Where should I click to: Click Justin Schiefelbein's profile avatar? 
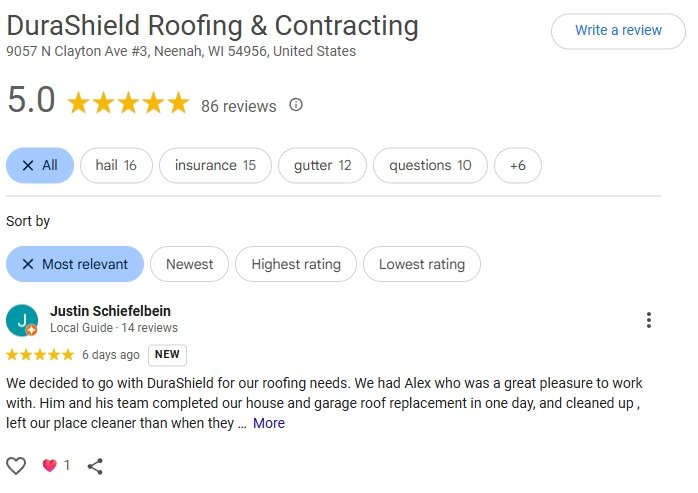[x=22, y=320]
